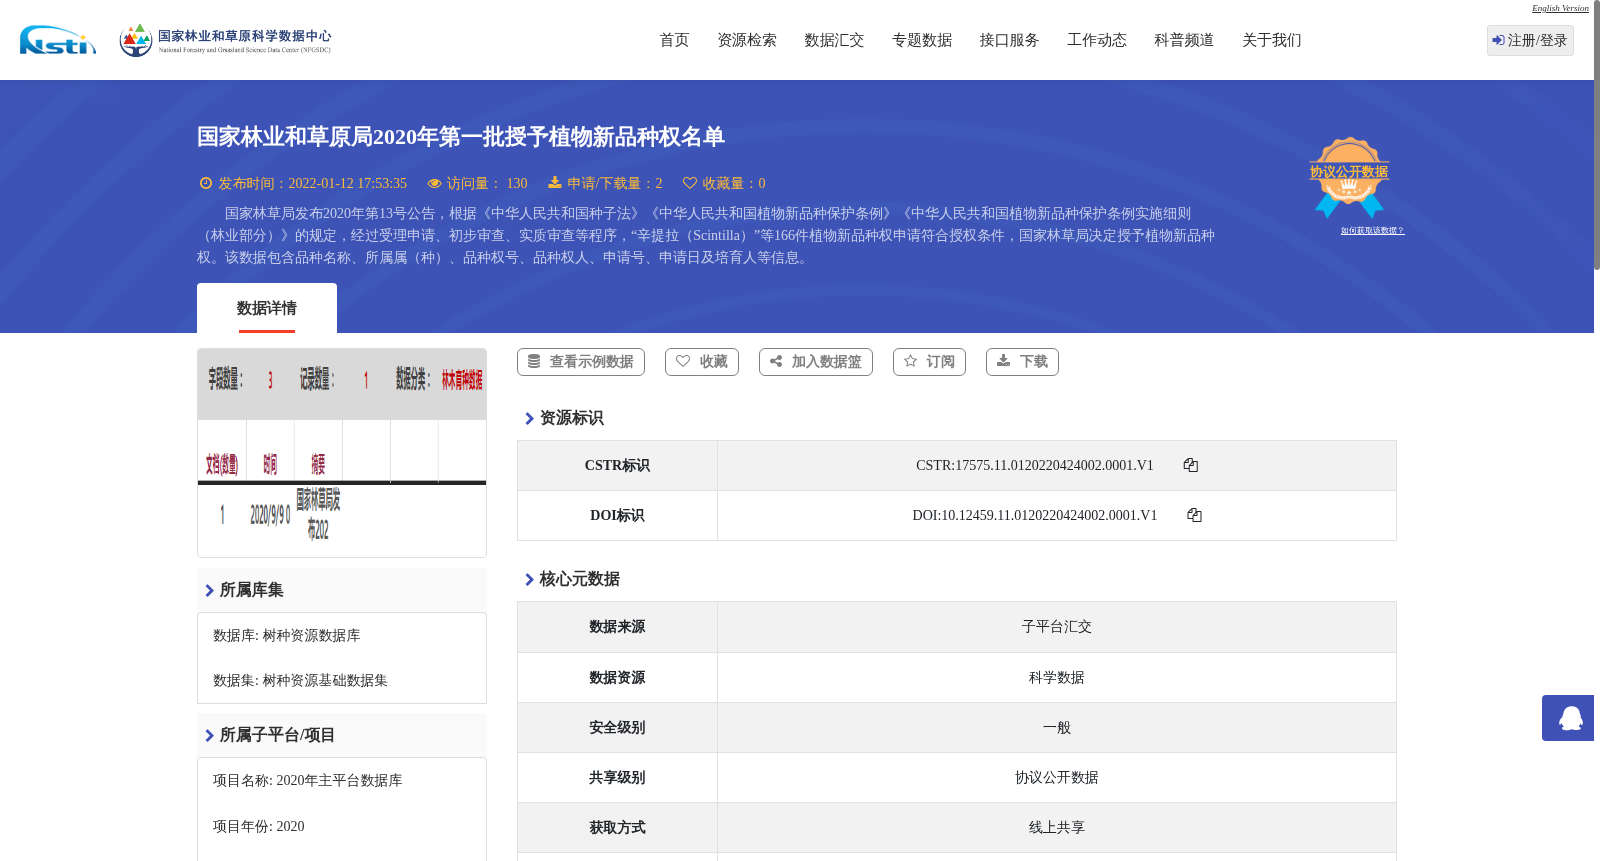This screenshot has width=1600, height=861.
Task: Click the 订阅 button
Action: click(x=929, y=362)
